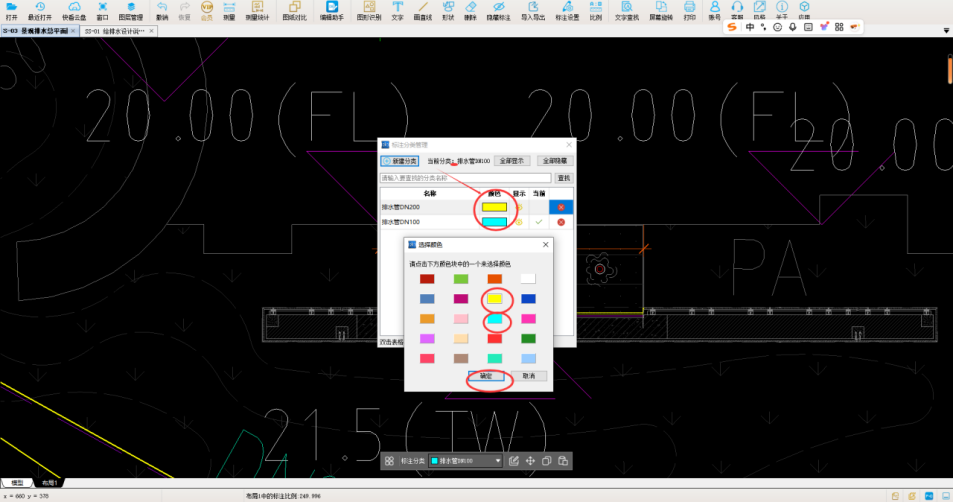Click the 打印 print icon
953x502 pixels.
pyautogui.click(x=690, y=11)
